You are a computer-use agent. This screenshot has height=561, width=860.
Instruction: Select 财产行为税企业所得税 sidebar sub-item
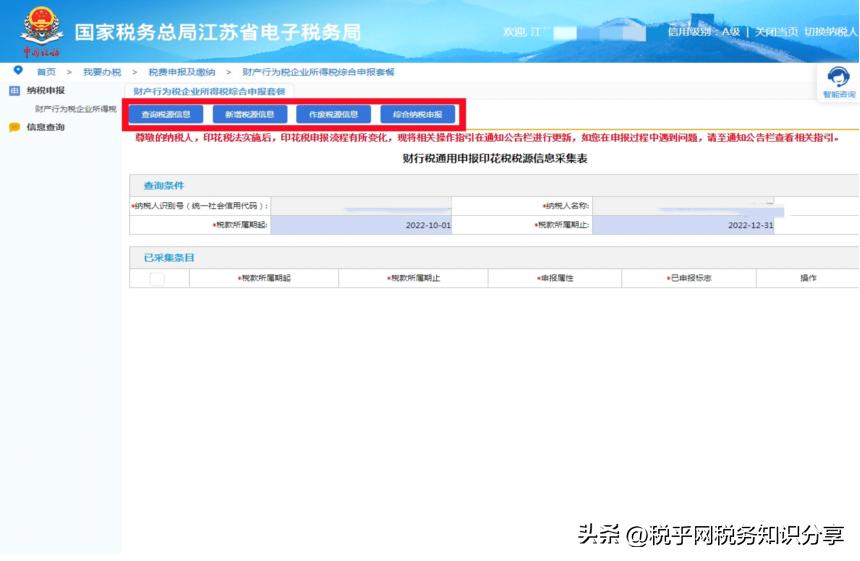pyautogui.click(x=76, y=109)
